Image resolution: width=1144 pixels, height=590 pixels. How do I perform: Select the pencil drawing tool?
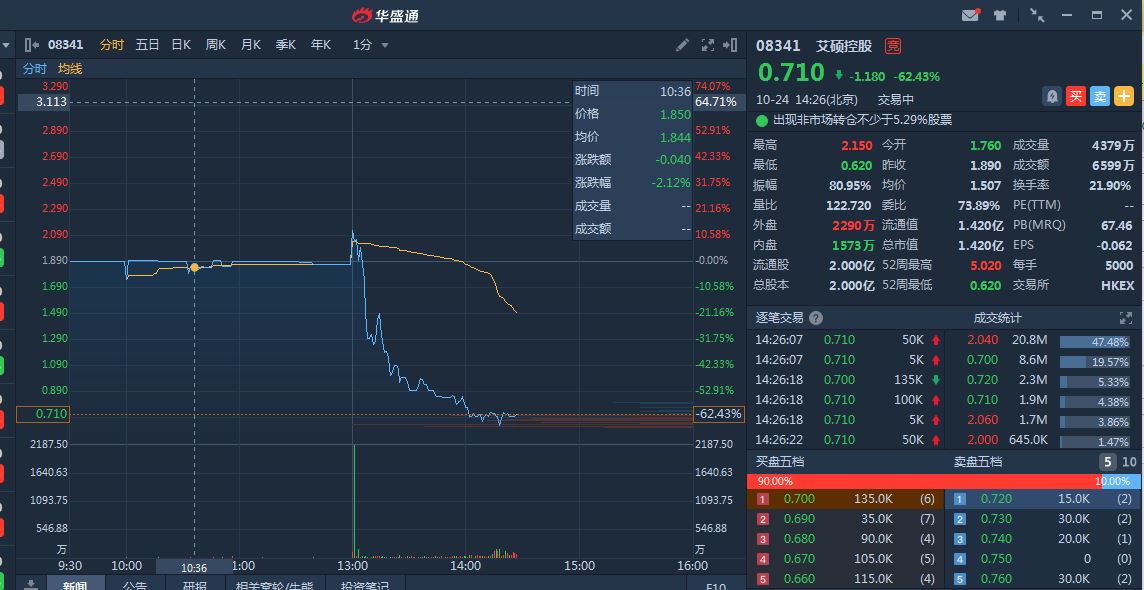(x=682, y=44)
